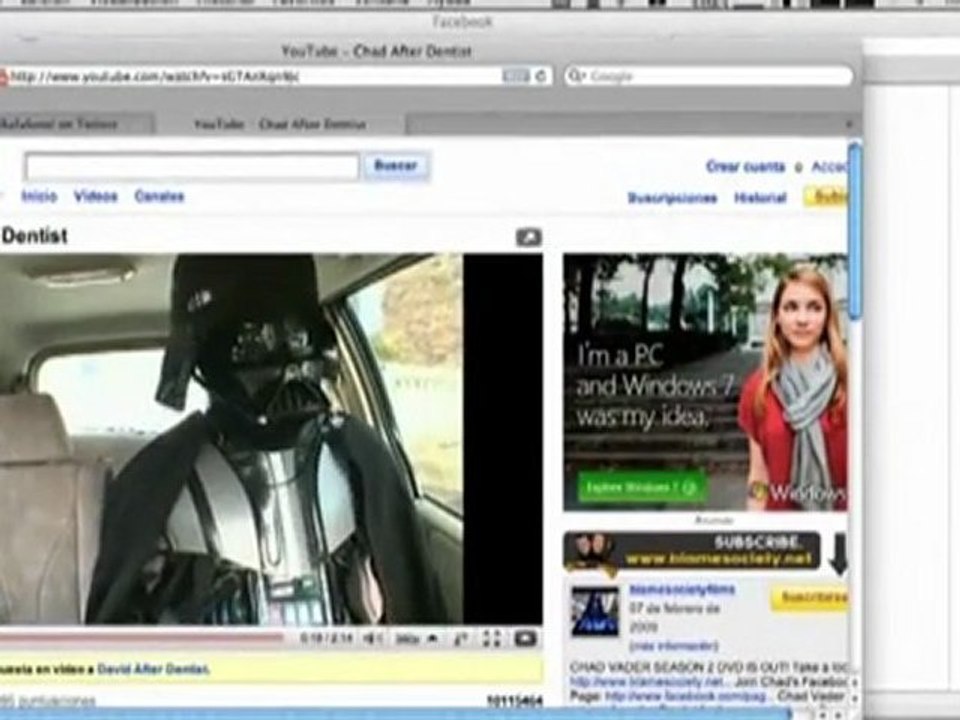Click the Acceder sign-in link
The width and height of the screenshot is (960, 720).
coord(830,167)
